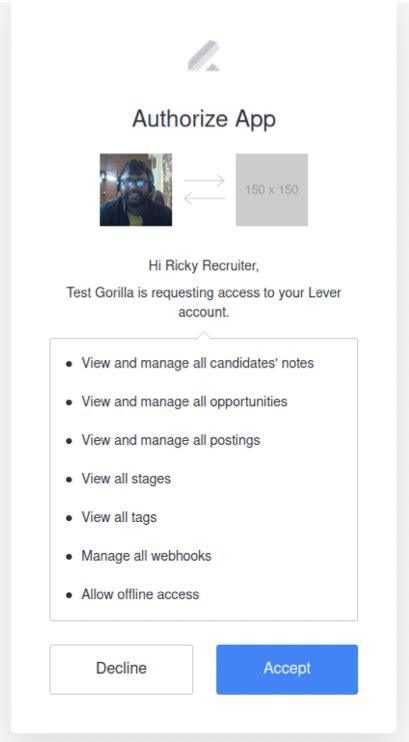The width and height of the screenshot is (409, 742).
Task: Click the bullet beside Manage all webhooks
Action: click(x=69, y=557)
